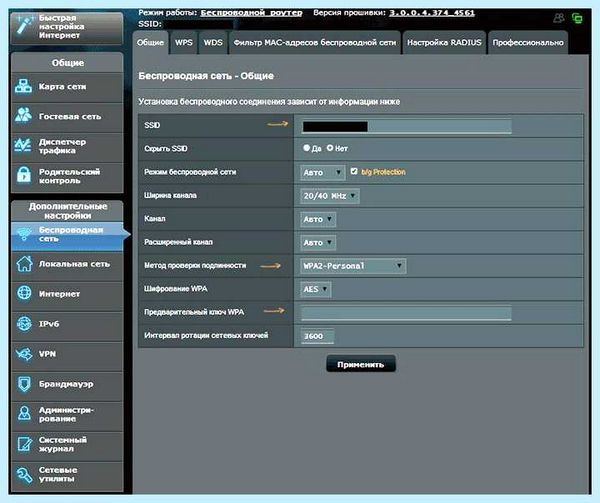Click 'Метод проверки подлинности' label

click(x=195, y=265)
